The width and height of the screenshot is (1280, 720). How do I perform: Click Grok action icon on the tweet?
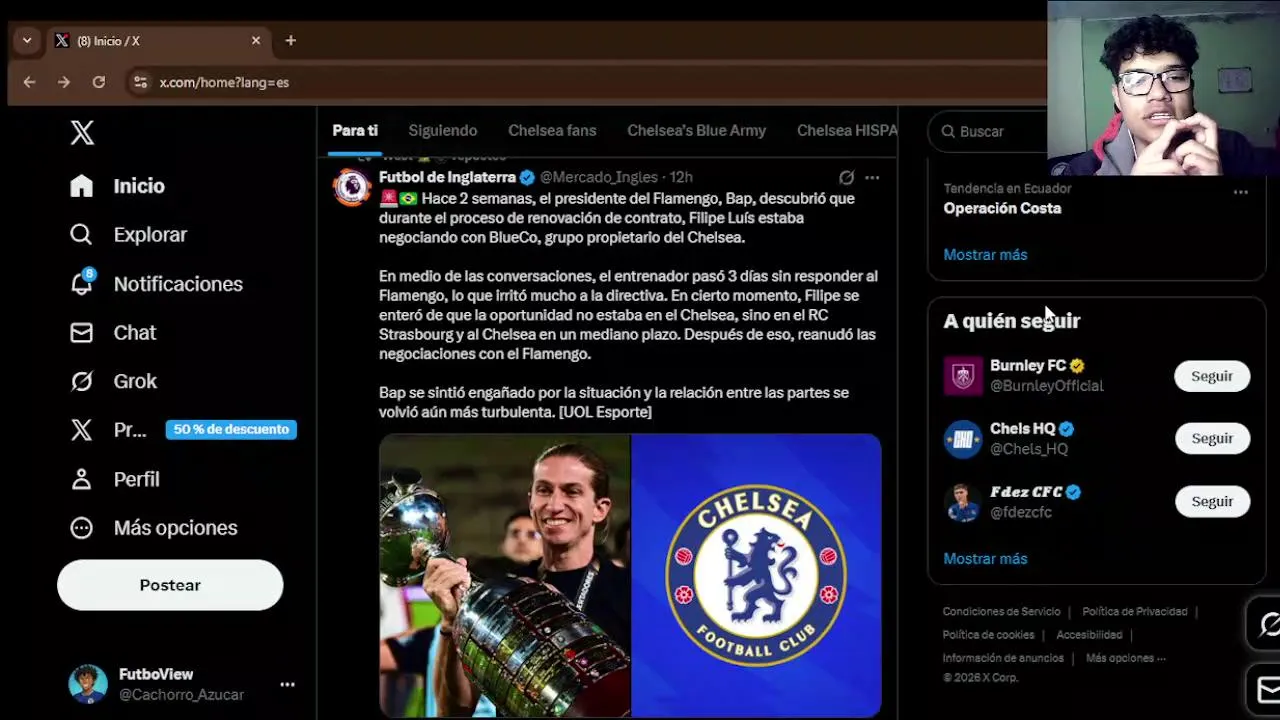point(846,178)
